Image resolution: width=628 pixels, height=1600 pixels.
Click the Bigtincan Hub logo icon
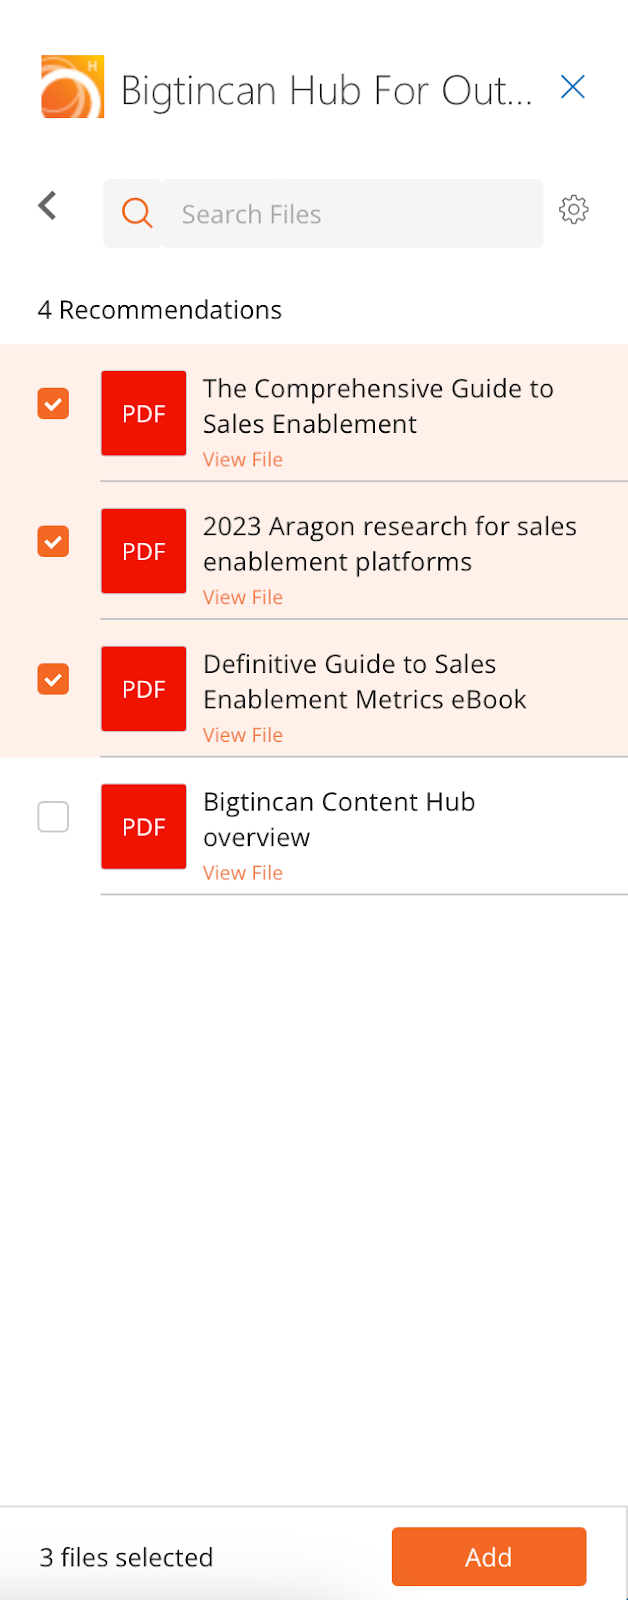pos(72,87)
